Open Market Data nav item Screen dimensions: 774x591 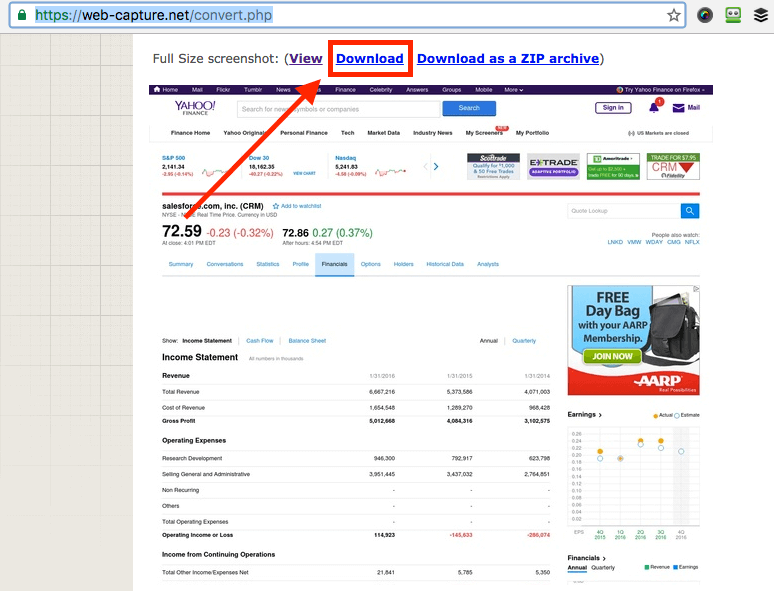384,133
